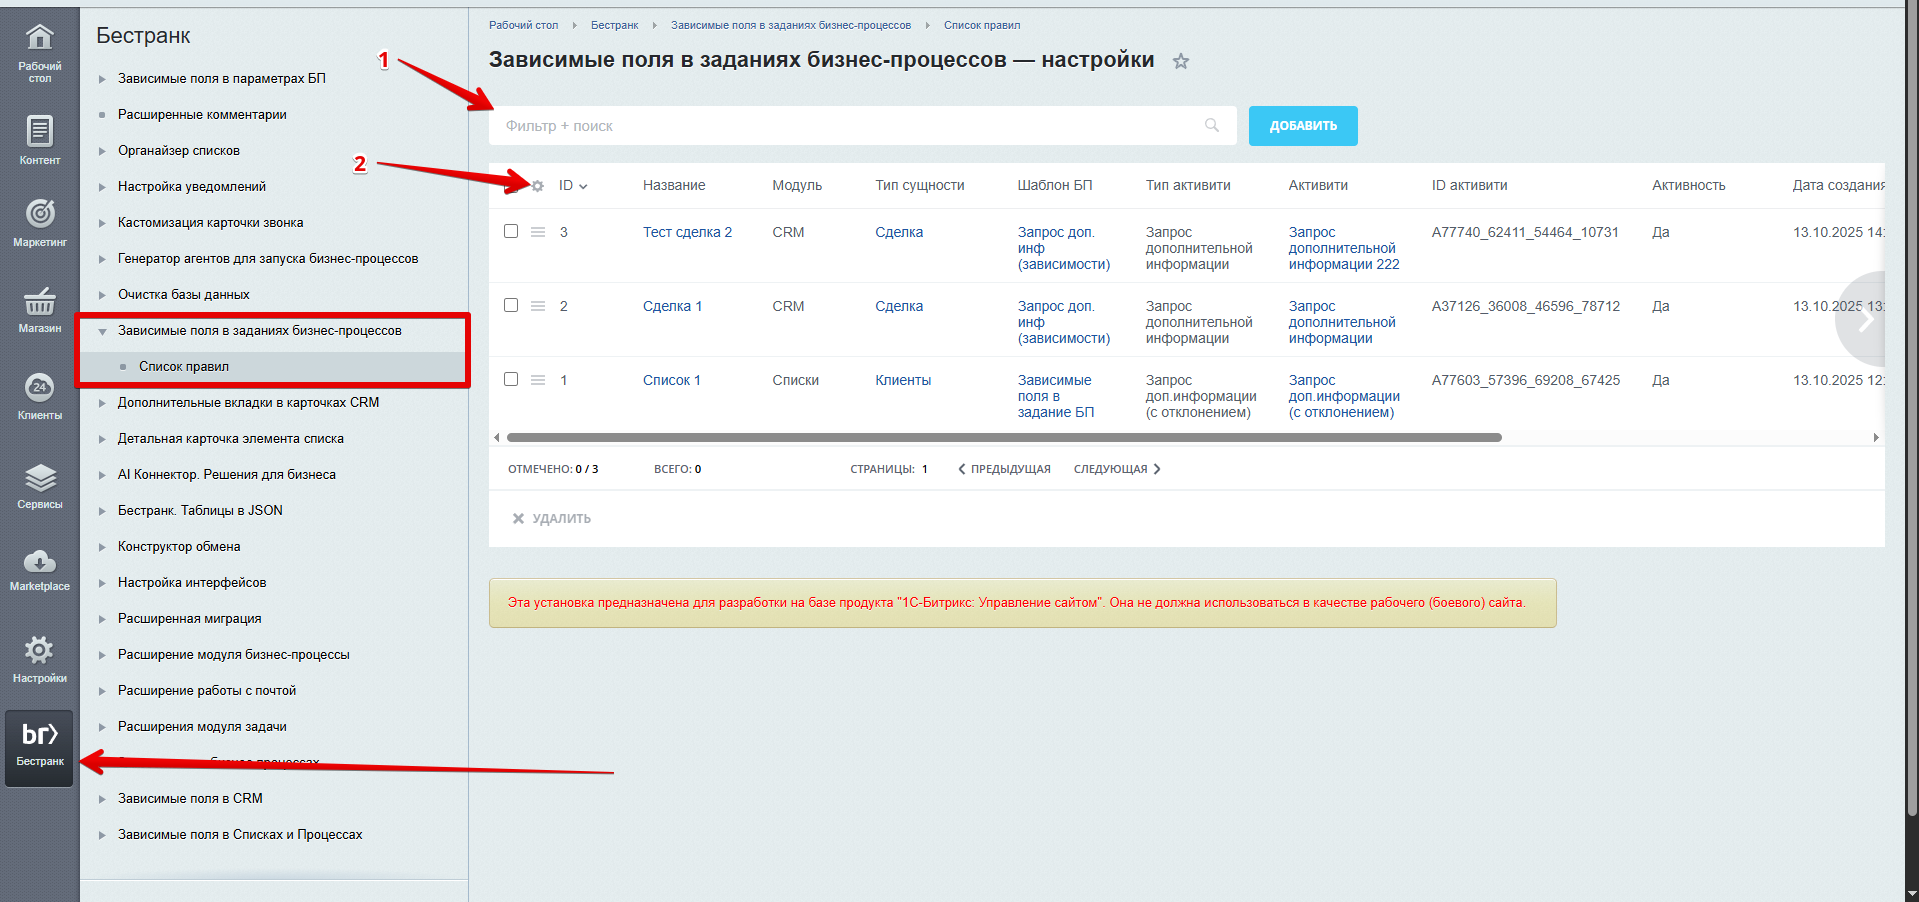Screen dimensions: 1919x902
Task: Click inside the Фильтр + поиск field
Action: coord(700,125)
